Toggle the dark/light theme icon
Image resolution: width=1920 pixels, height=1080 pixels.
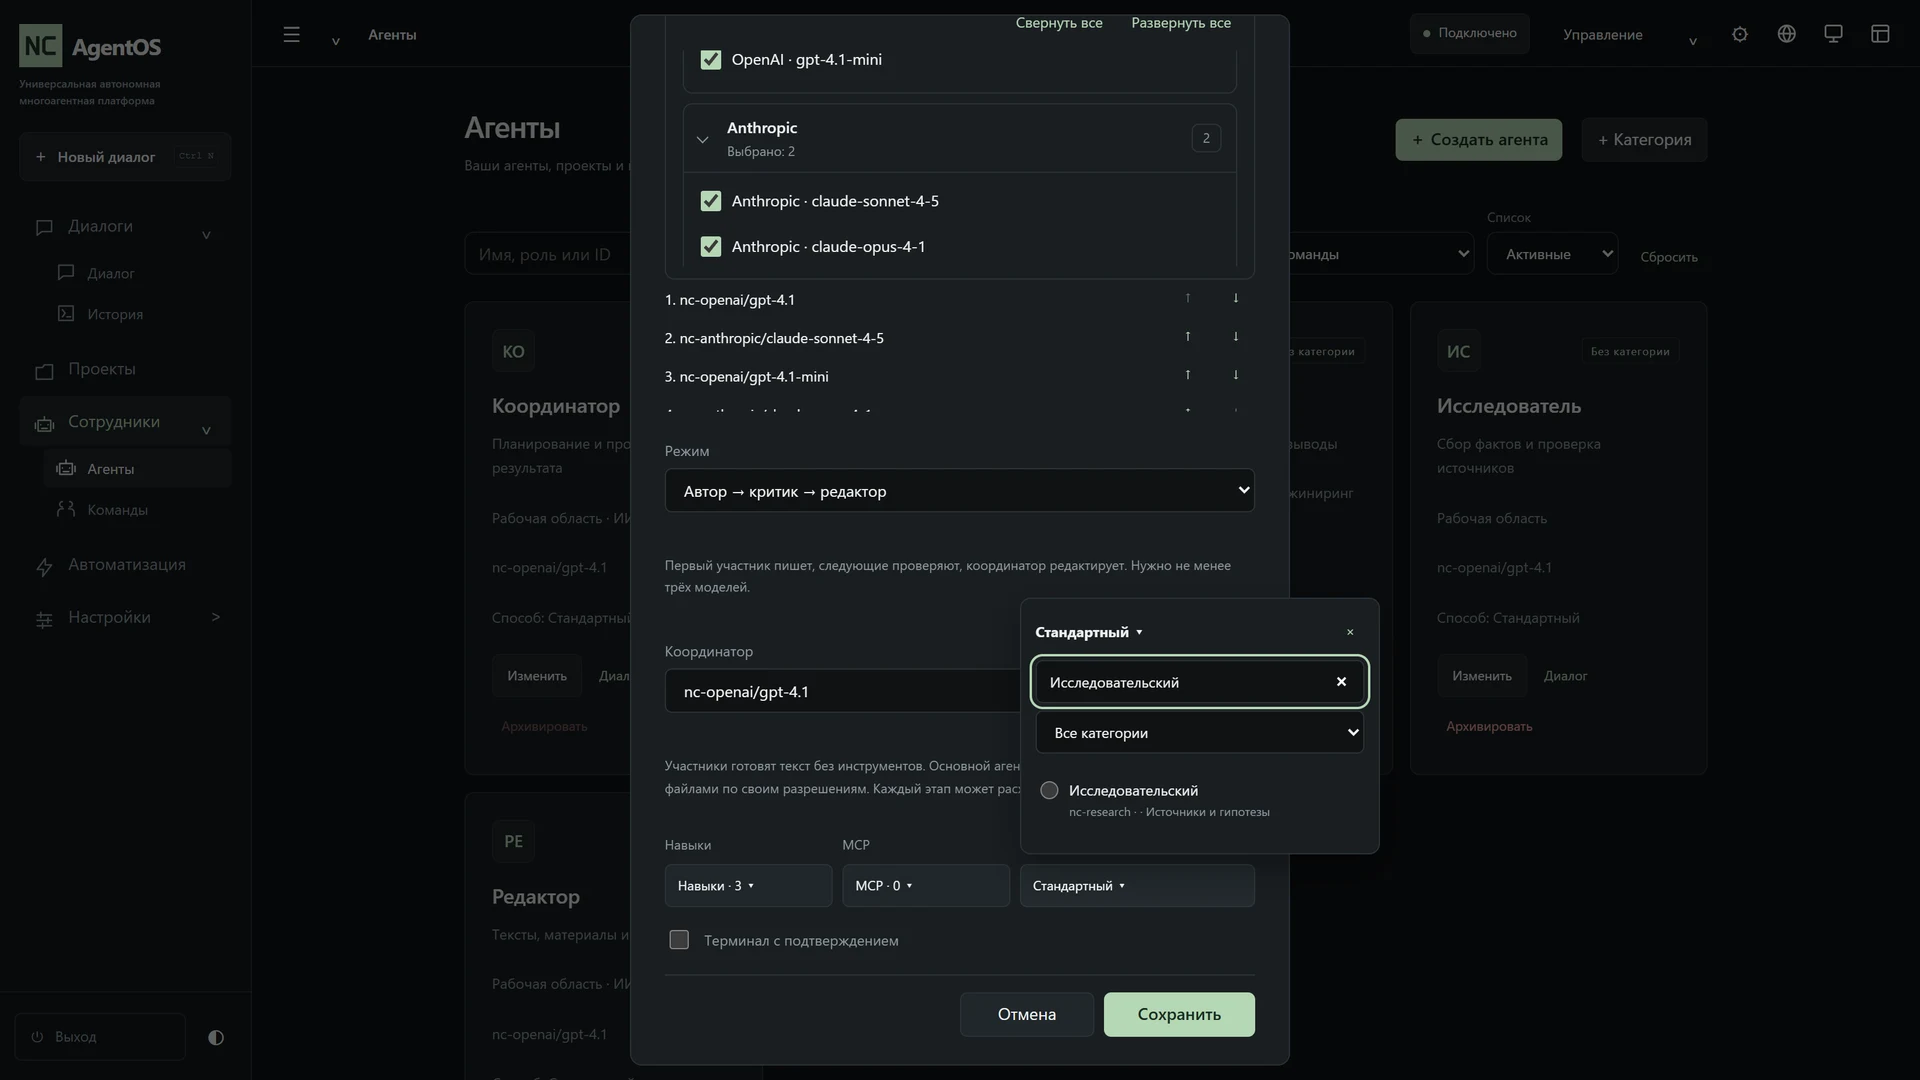point(216,1037)
